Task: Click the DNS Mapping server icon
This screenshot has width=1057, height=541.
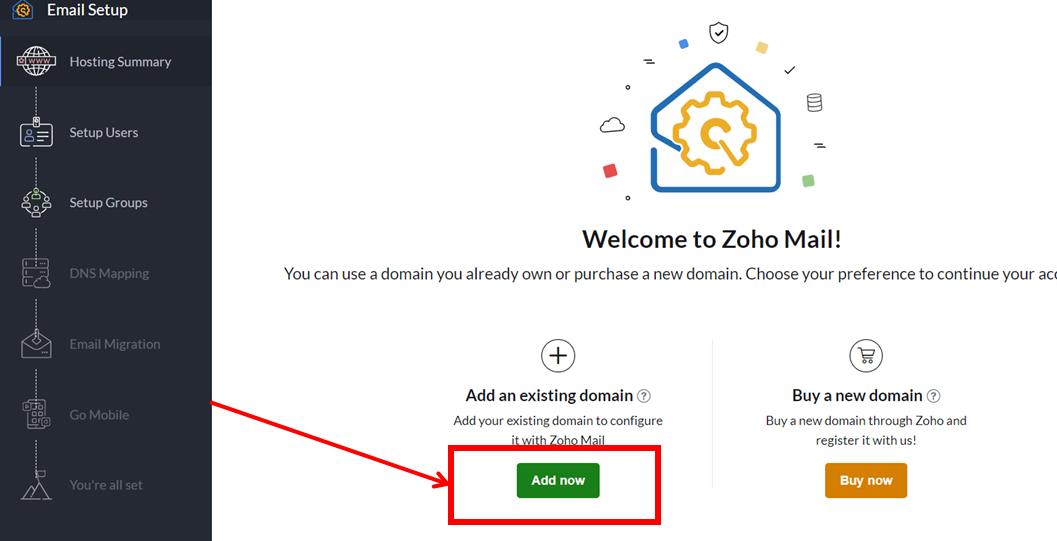Action: click(x=36, y=273)
